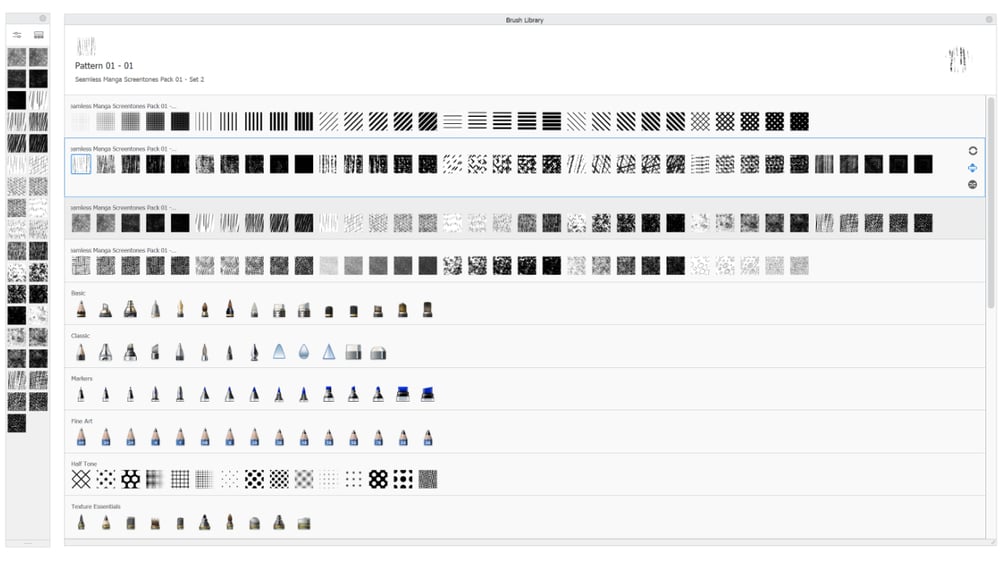Open Brush Properties sliders icon in palette

17,35
